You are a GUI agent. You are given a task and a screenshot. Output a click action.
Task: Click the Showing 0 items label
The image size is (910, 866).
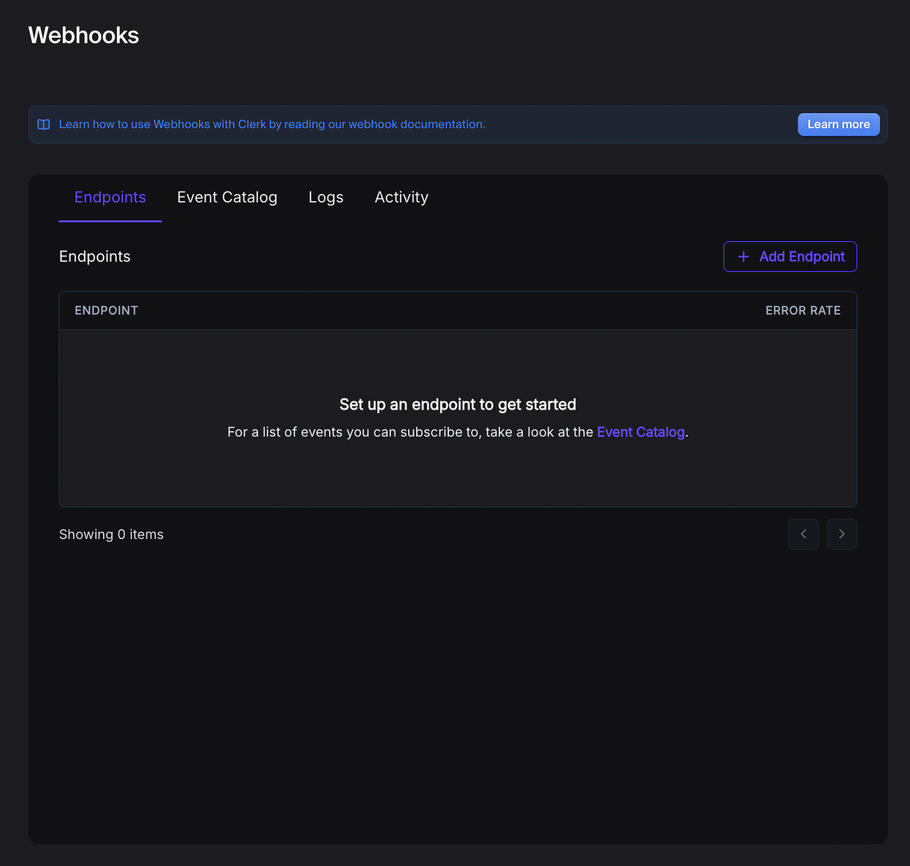click(111, 534)
